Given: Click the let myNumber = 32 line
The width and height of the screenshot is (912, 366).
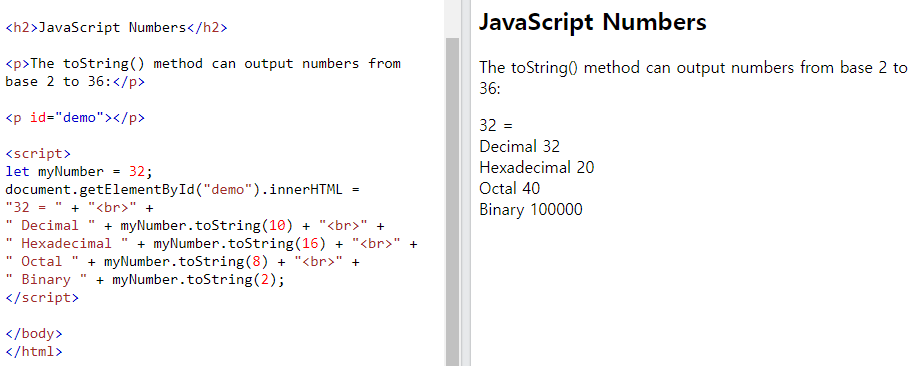Looking at the screenshot, I should tap(79, 172).
